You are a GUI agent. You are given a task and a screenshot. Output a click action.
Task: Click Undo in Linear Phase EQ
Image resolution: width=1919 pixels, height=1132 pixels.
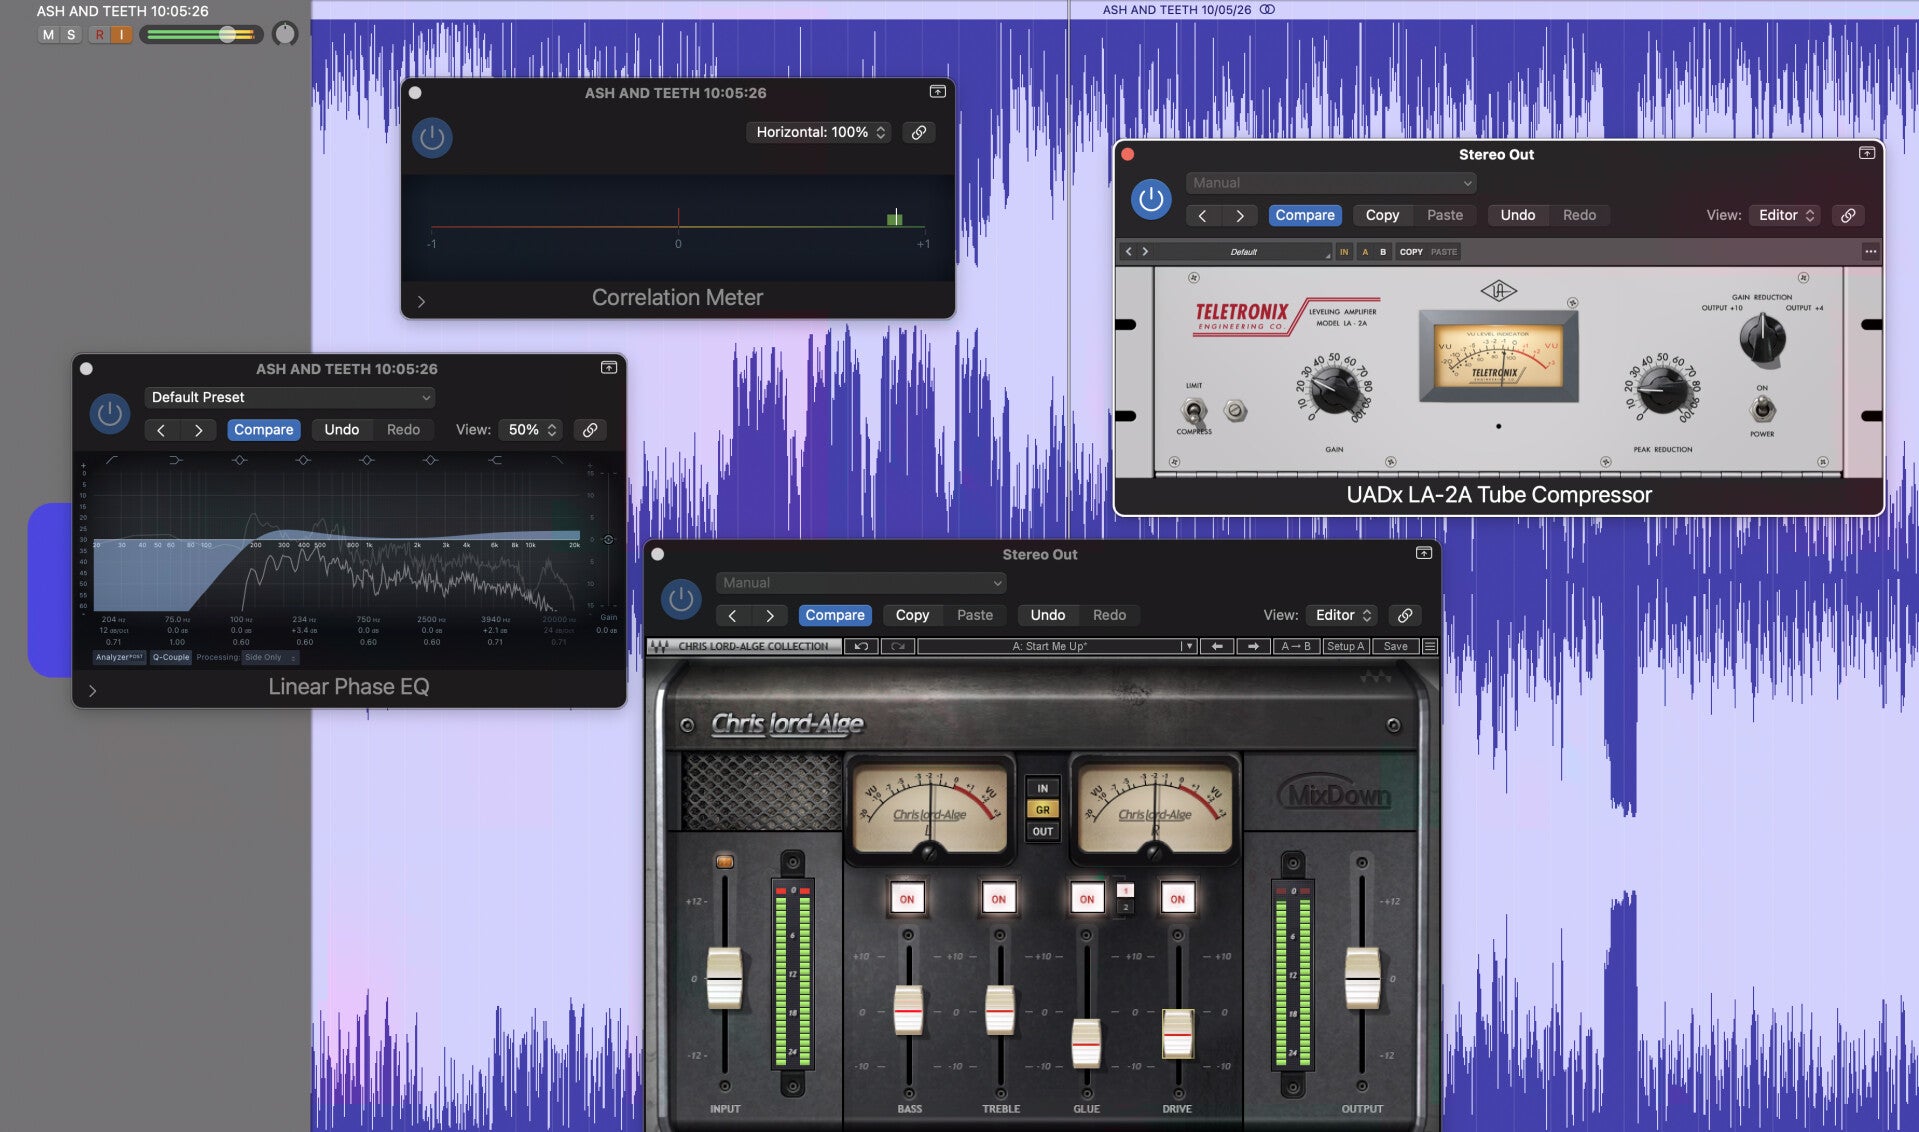coord(341,430)
